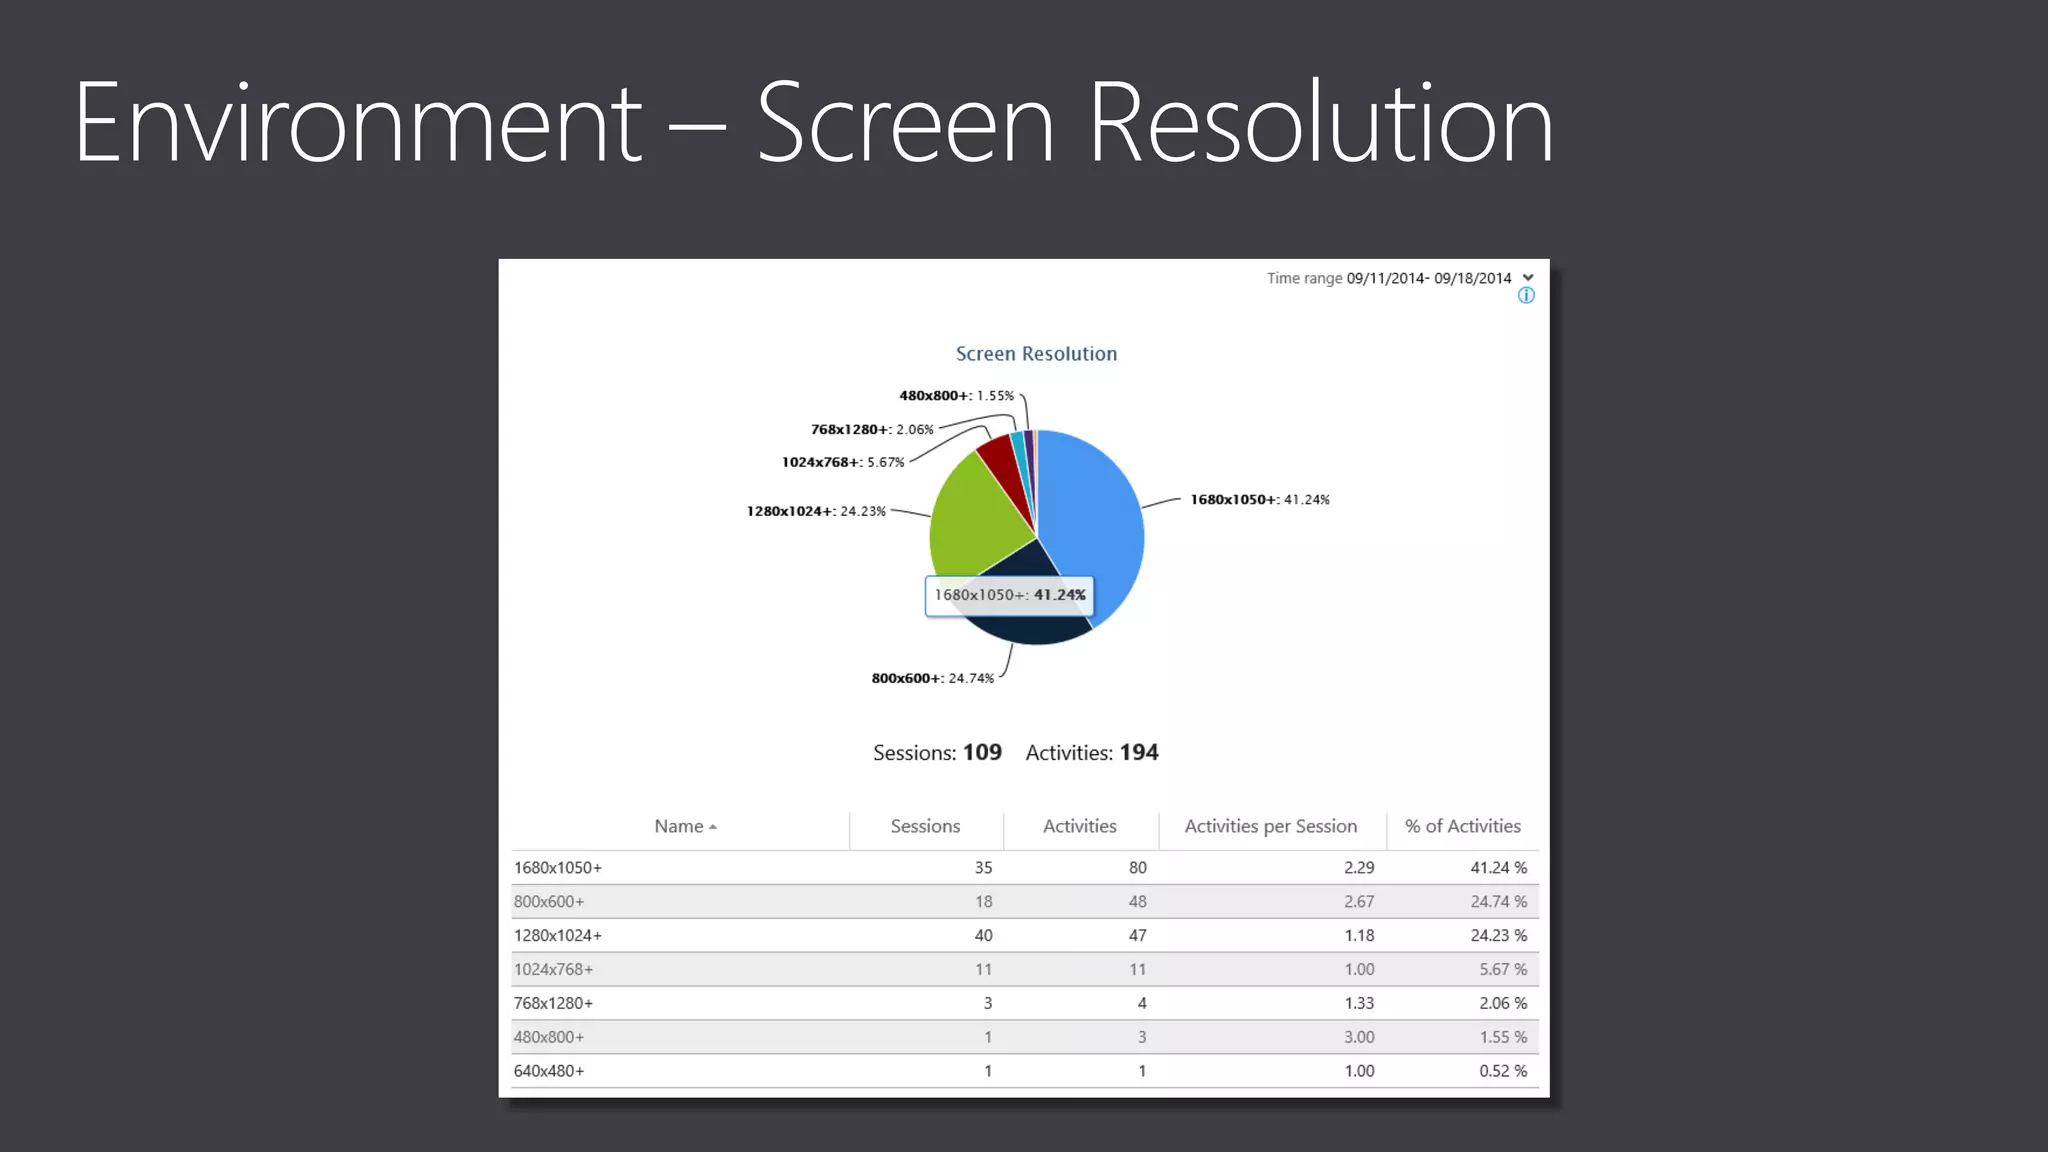Click the 2.67 activities per session cell
The width and height of the screenshot is (2048, 1152).
pos(1359,901)
